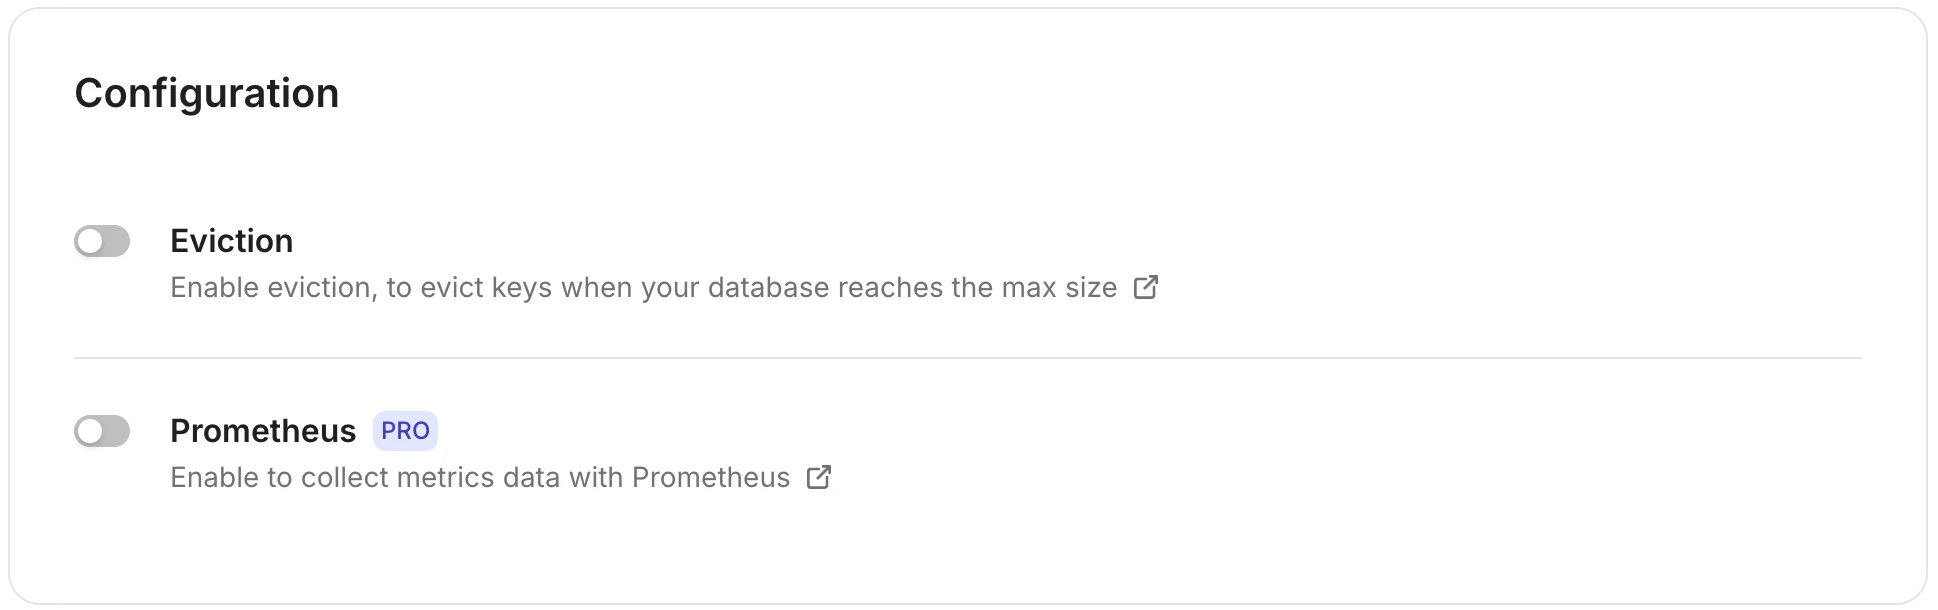Select the link-out icon beside Prometheus description
Screen dimensions: 1938x610
(819, 478)
